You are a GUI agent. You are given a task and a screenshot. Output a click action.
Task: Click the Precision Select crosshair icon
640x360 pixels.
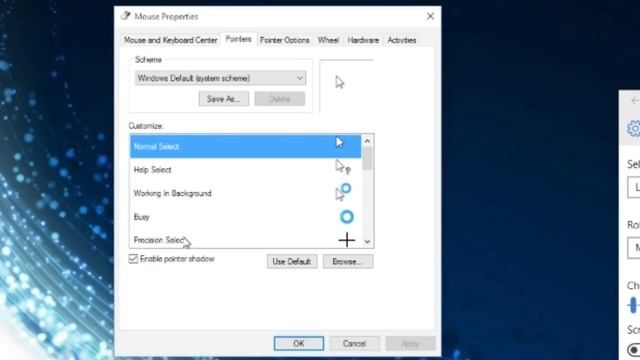tap(347, 240)
